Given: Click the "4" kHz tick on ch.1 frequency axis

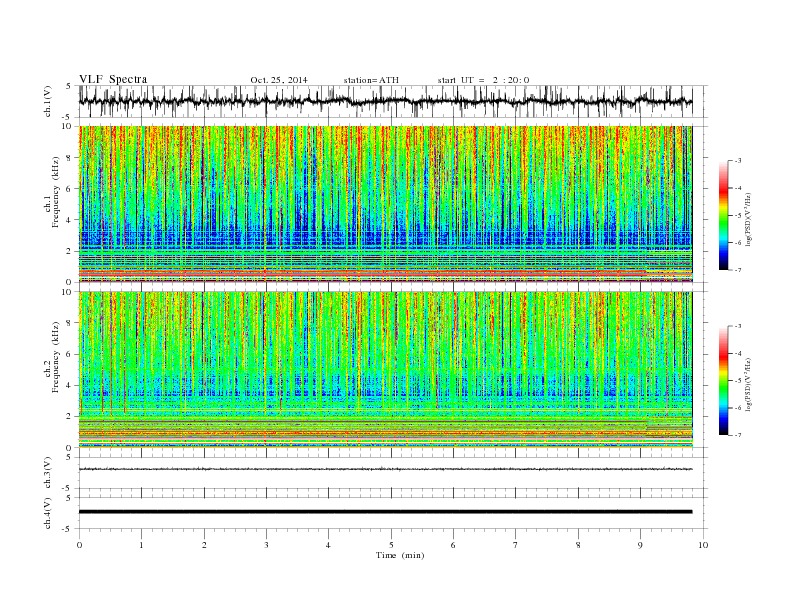Looking at the screenshot, I should tap(70, 220).
